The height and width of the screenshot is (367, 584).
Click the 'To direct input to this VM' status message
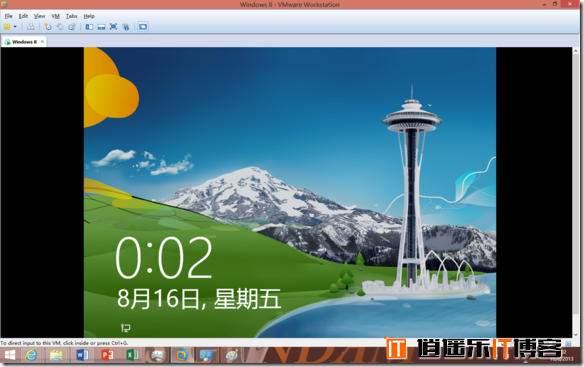point(64,343)
